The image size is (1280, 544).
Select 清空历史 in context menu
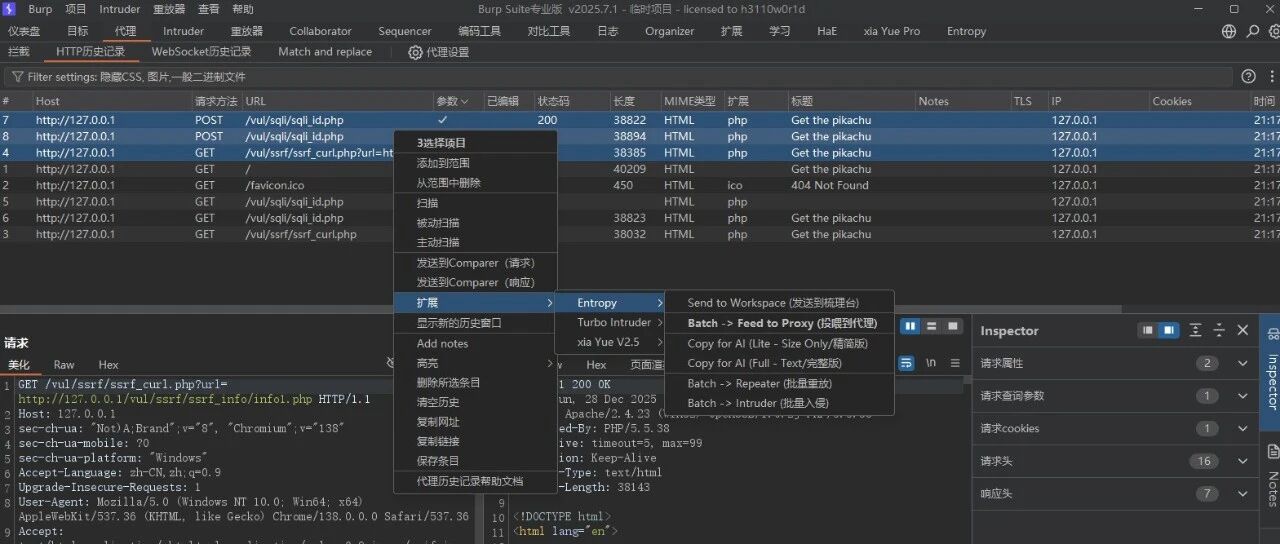point(475,402)
